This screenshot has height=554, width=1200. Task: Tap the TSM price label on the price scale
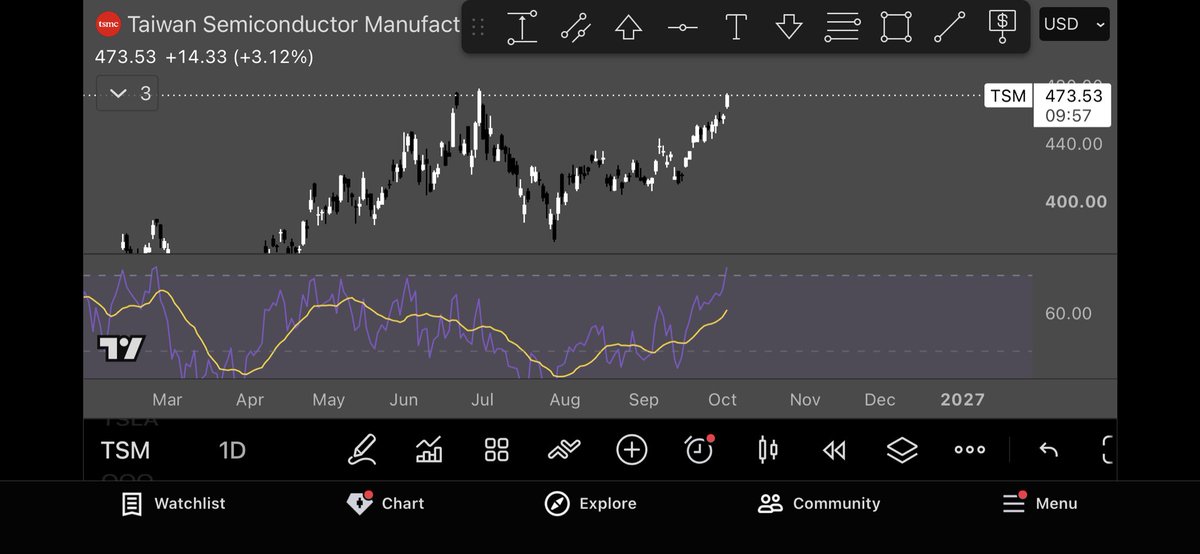click(x=1008, y=96)
